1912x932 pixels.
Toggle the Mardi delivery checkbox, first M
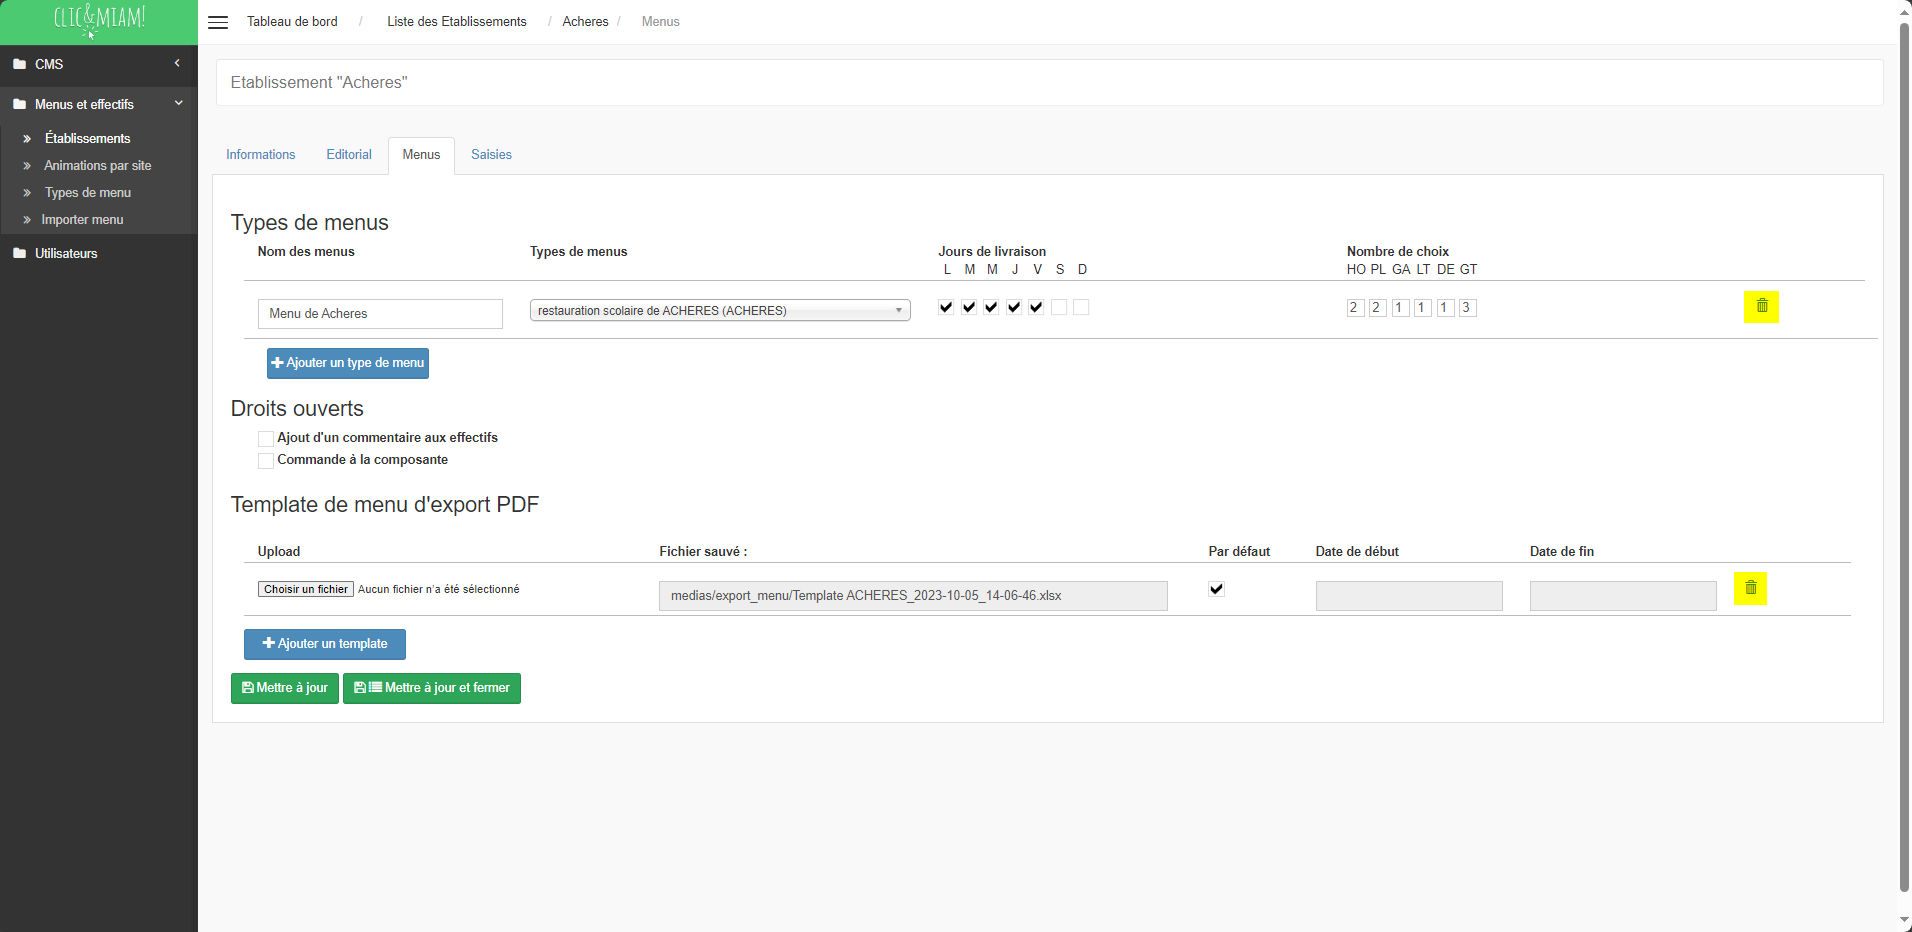(969, 307)
